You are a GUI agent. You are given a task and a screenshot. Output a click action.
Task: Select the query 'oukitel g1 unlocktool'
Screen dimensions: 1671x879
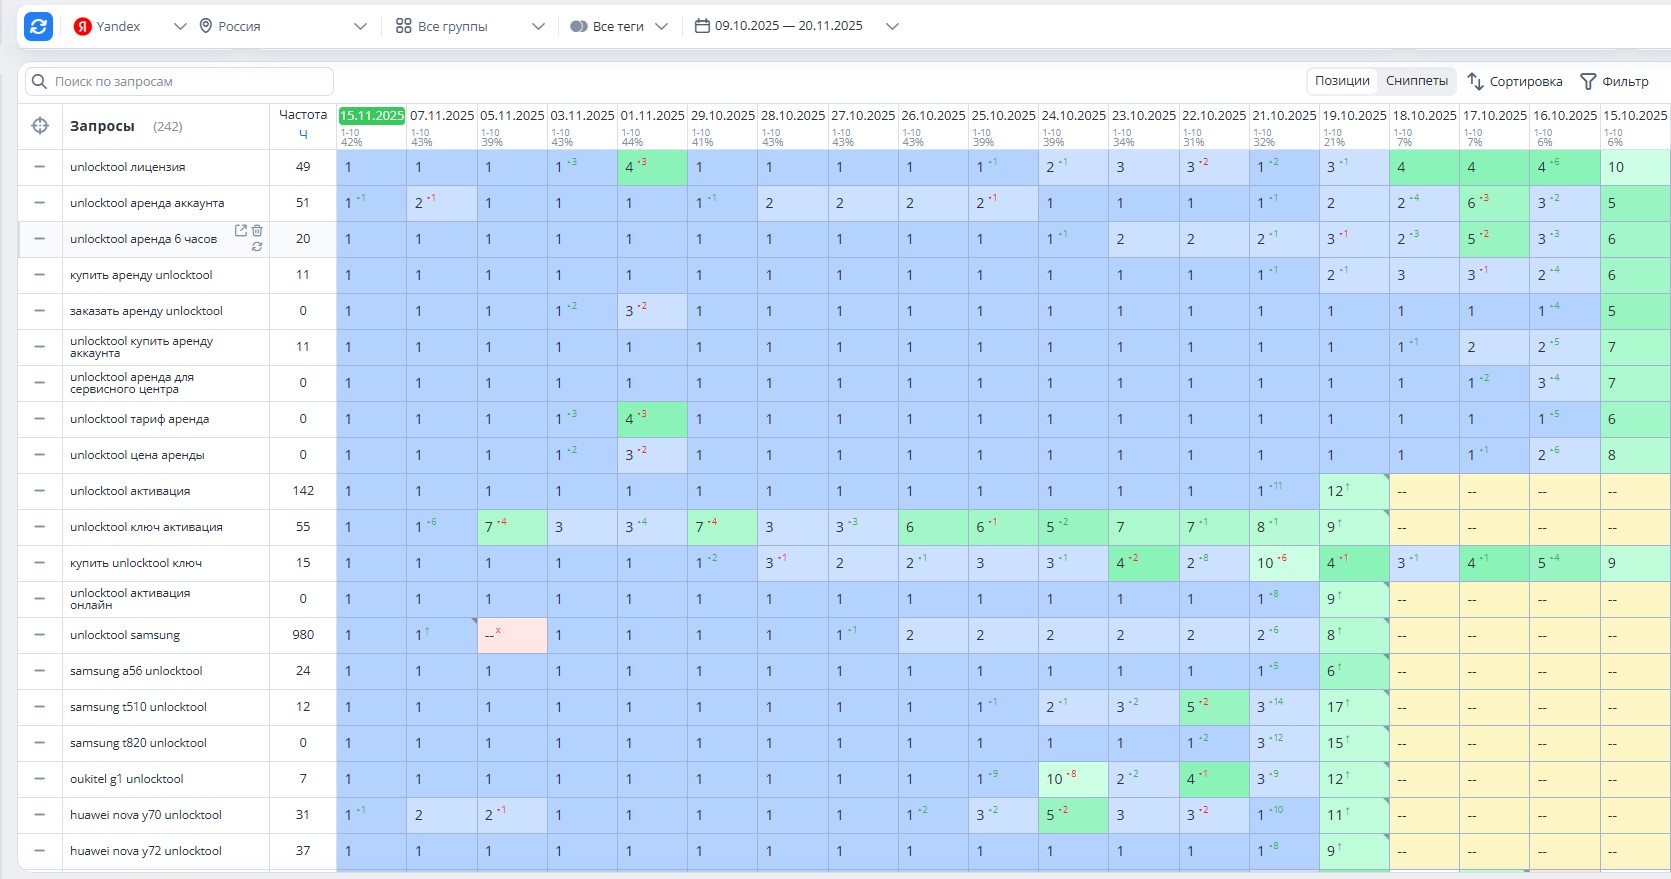(127, 779)
